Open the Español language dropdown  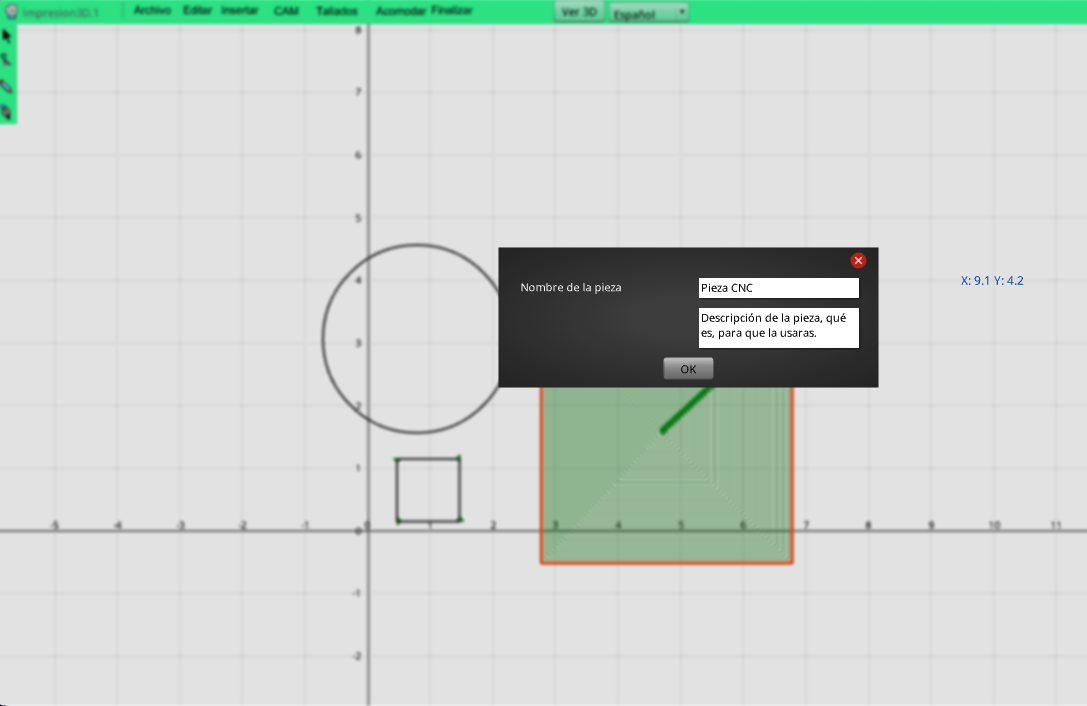(649, 13)
